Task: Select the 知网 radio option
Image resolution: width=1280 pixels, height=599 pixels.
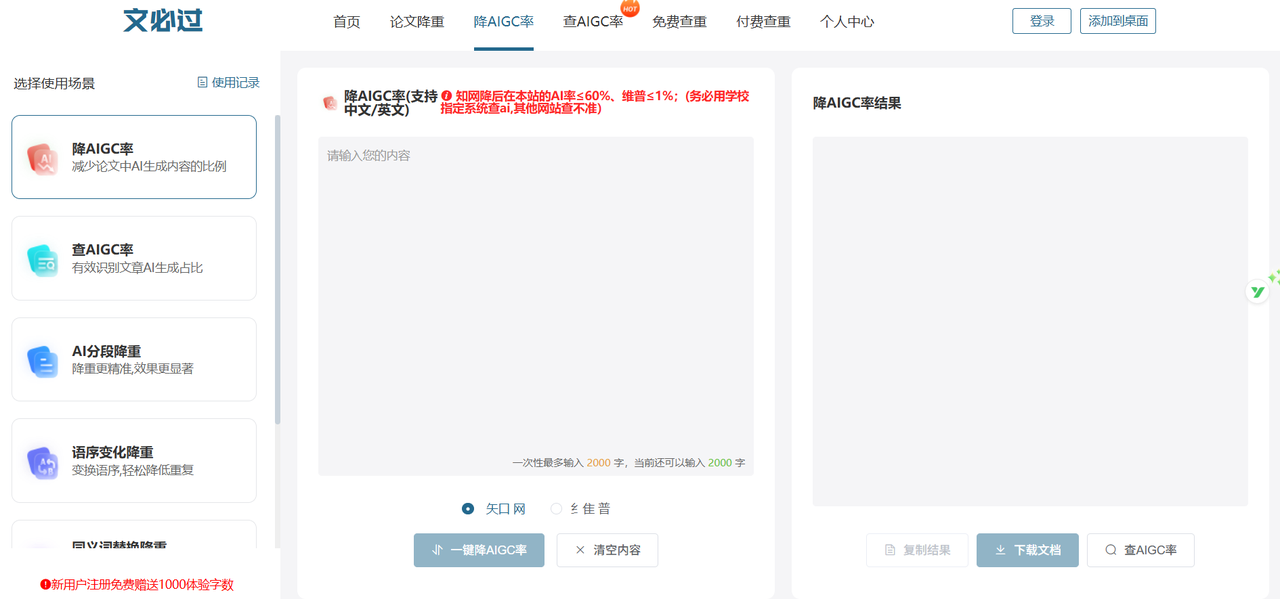Action: point(468,509)
